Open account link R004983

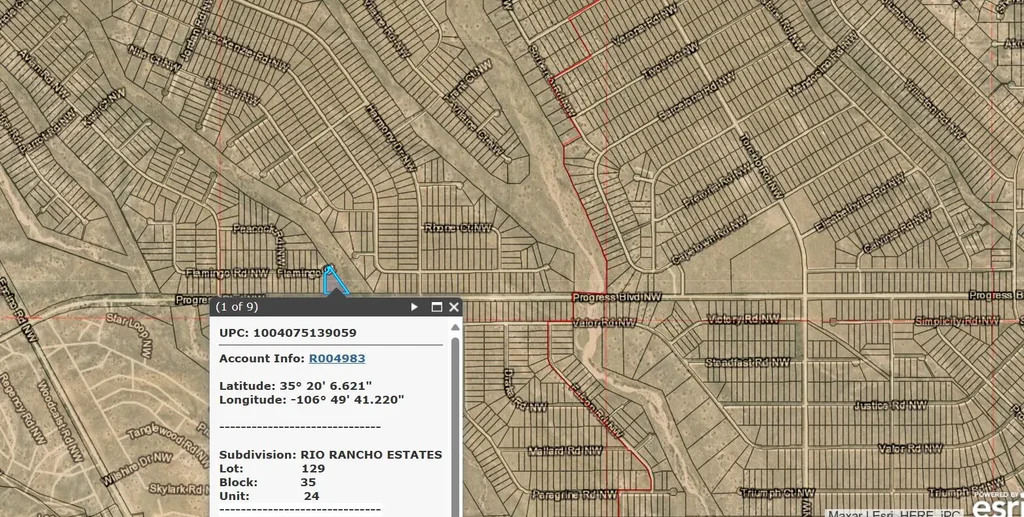click(x=336, y=358)
